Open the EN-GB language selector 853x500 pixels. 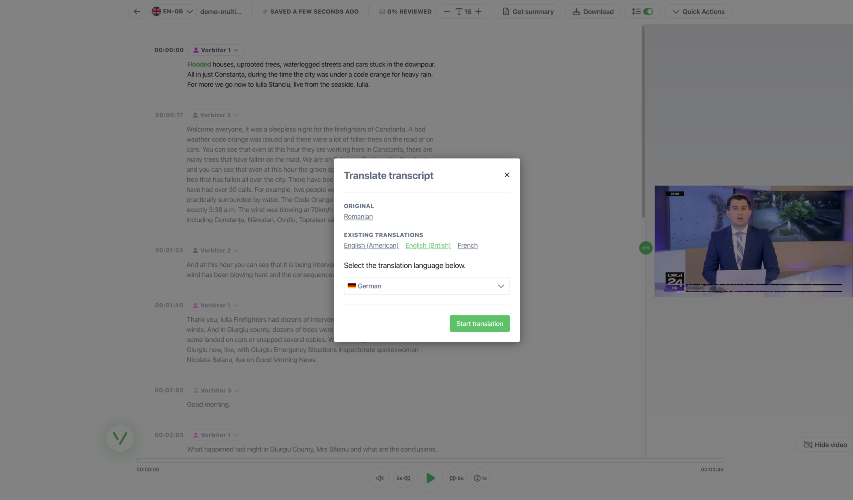coord(172,11)
